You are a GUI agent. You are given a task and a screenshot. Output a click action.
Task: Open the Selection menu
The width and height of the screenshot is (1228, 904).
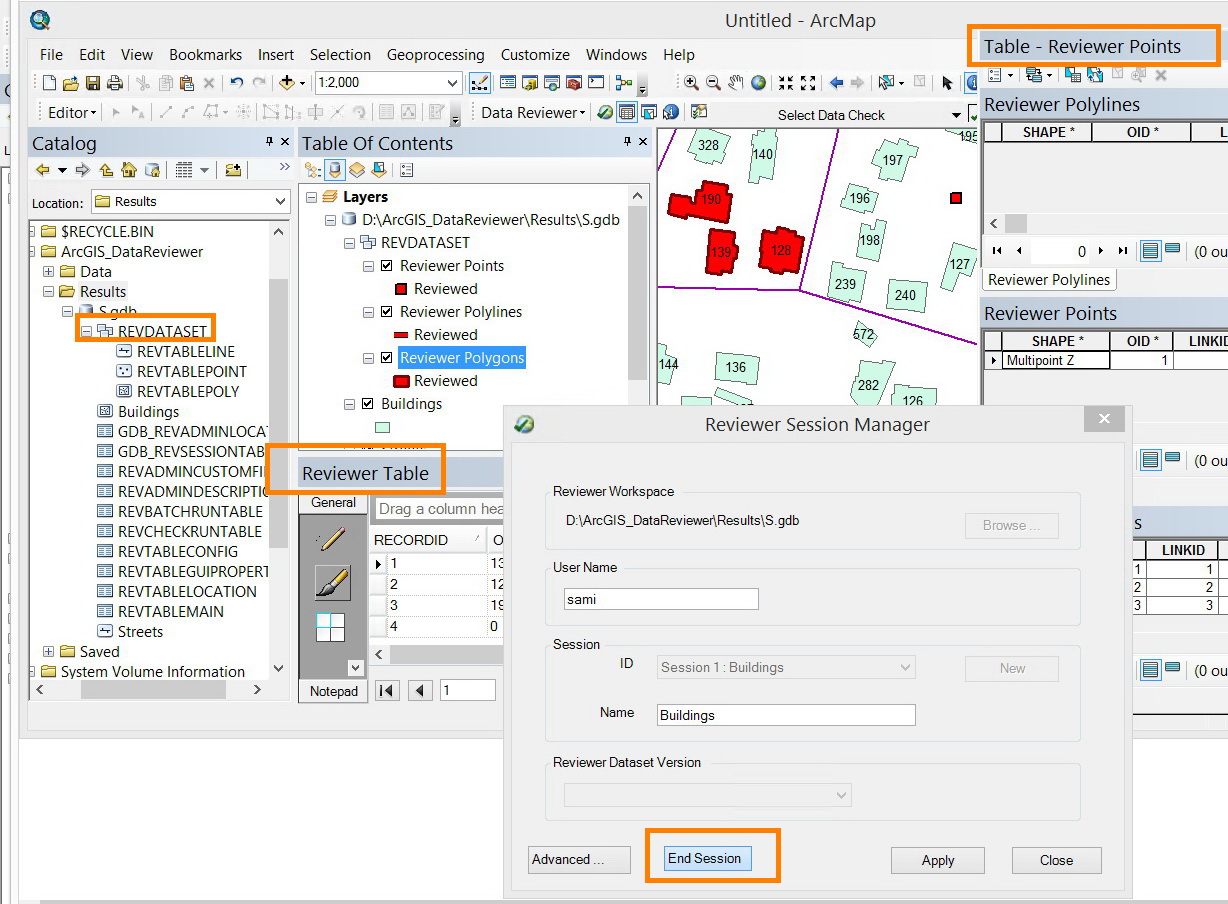click(340, 55)
